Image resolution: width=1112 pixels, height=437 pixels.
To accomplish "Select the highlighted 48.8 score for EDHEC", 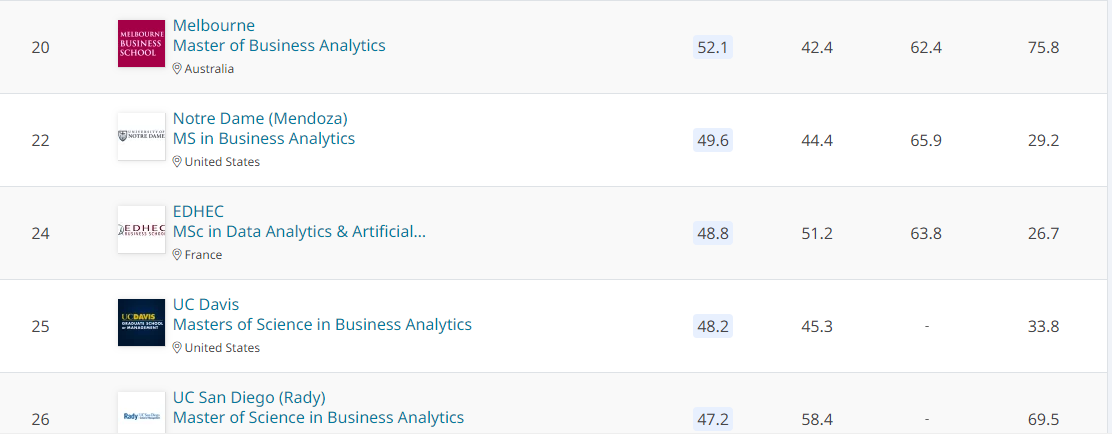I will click(713, 233).
